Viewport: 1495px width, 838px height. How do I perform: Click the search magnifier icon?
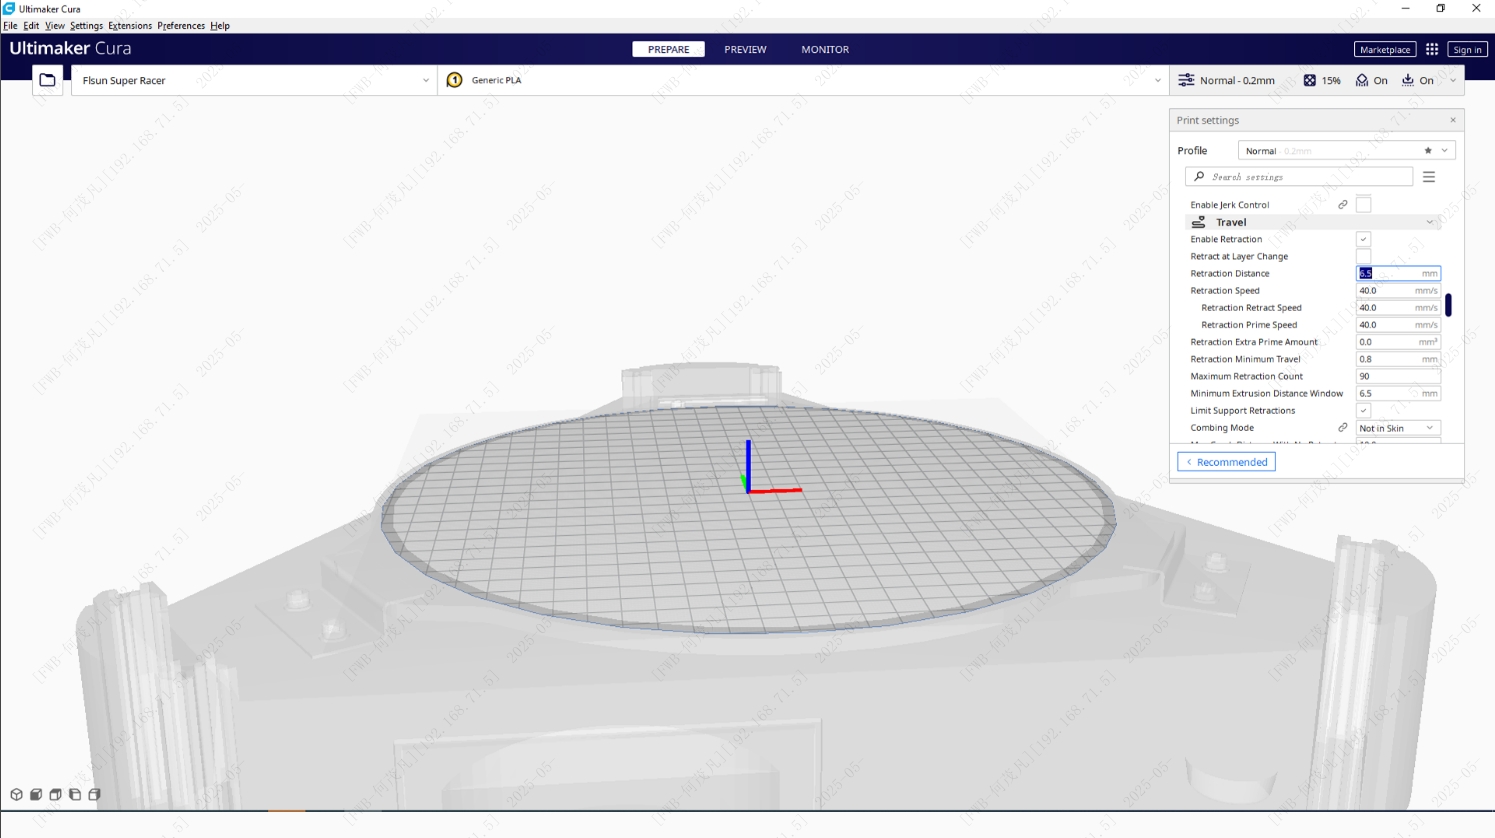(x=1199, y=177)
